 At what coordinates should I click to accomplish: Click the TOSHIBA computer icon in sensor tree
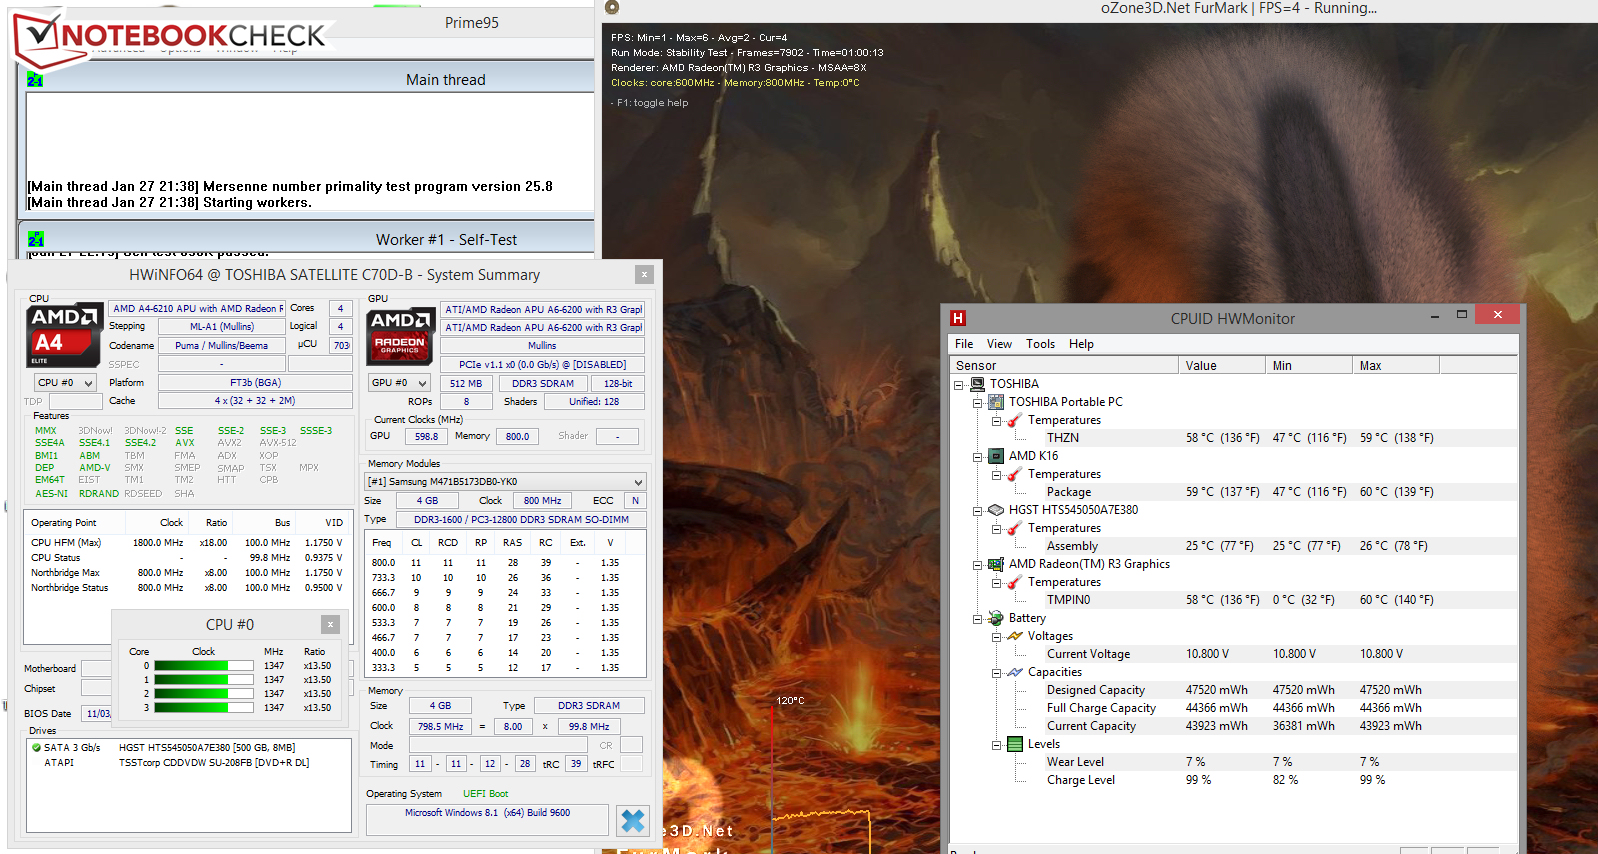click(977, 384)
